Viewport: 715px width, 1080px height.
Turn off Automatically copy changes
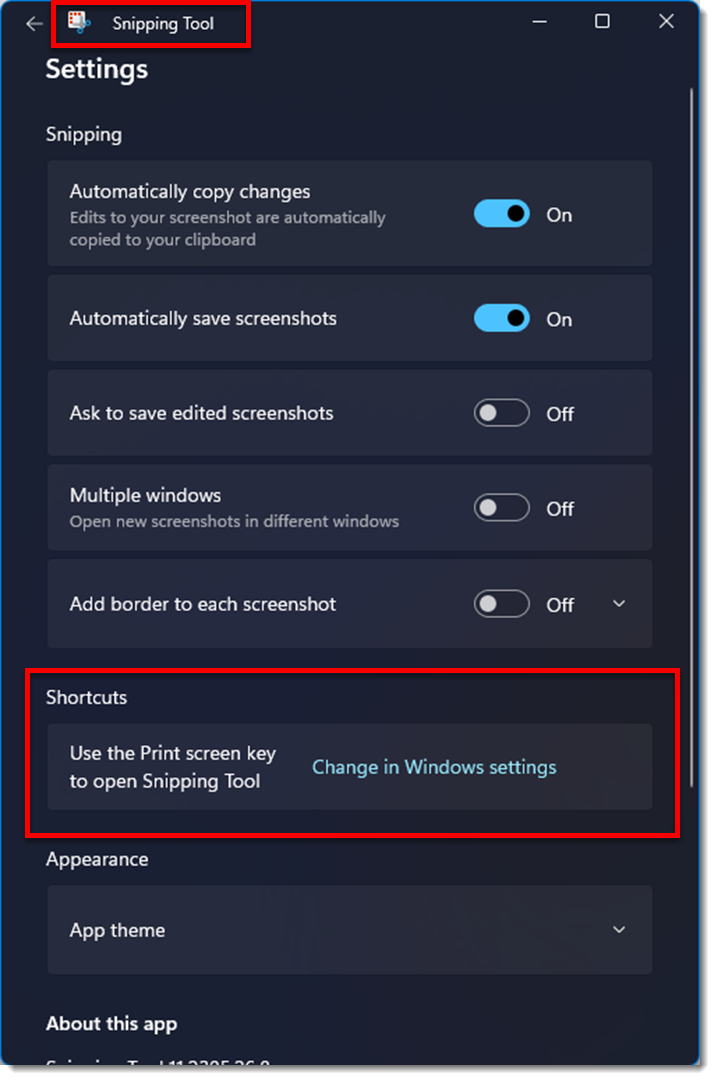click(501, 213)
